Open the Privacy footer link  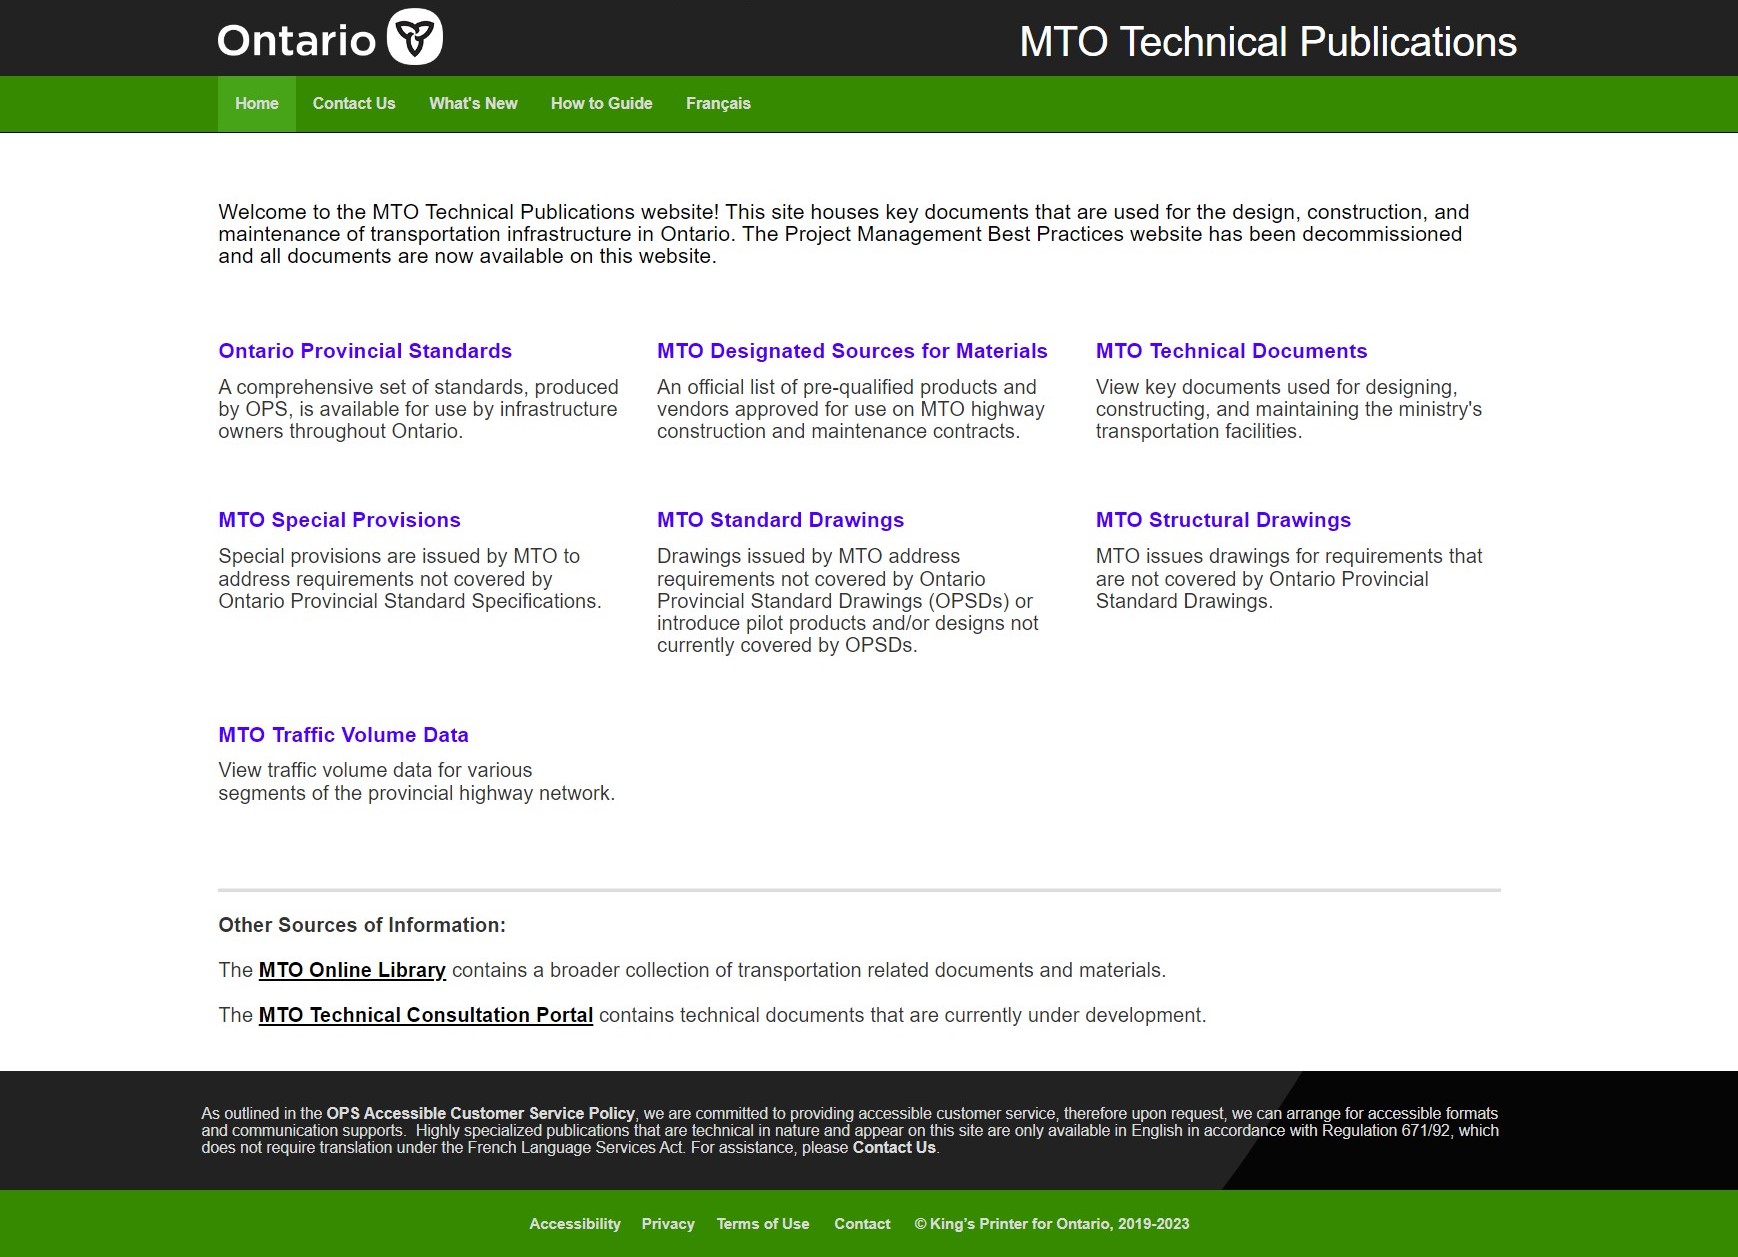coord(668,1224)
